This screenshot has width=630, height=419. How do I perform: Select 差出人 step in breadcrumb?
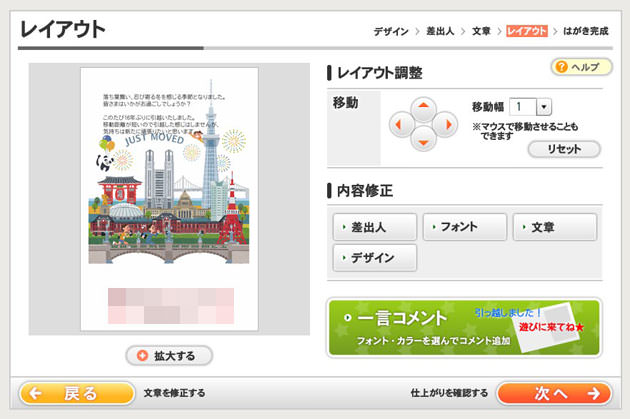(440, 31)
